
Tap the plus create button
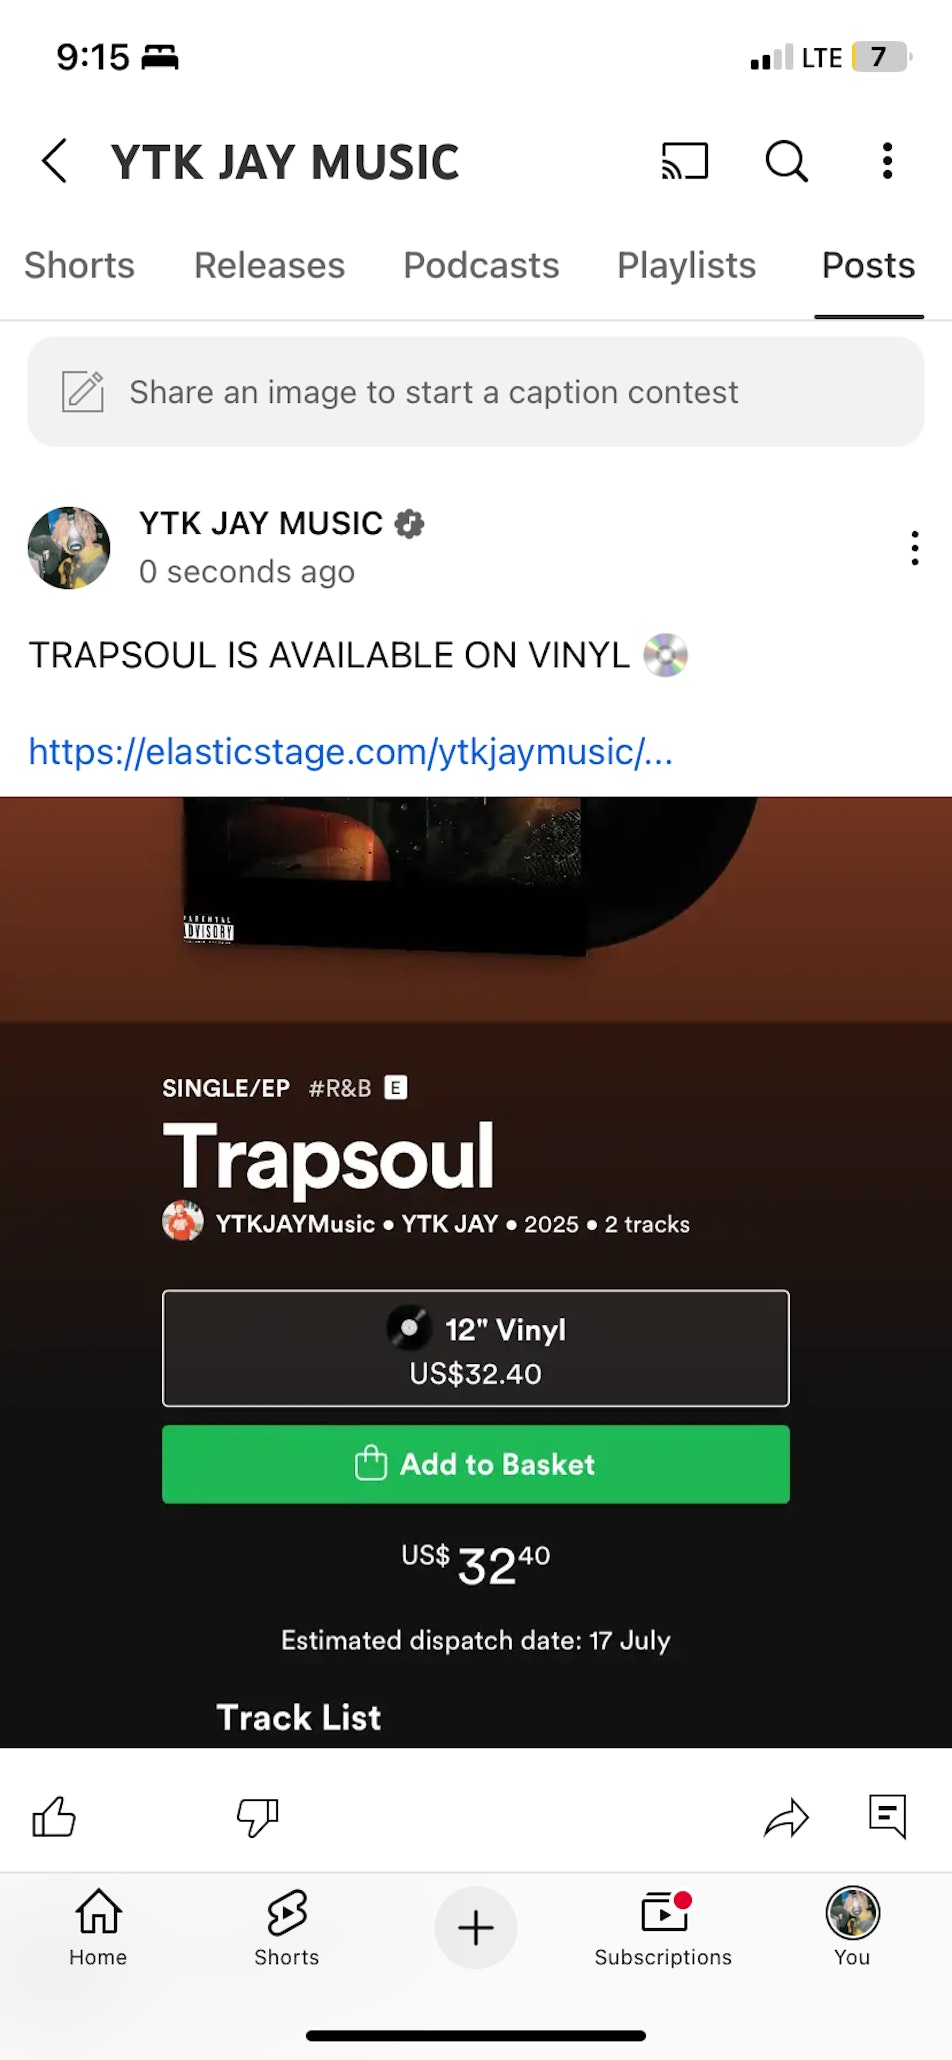pyautogui.click(x=476, y=1927)
